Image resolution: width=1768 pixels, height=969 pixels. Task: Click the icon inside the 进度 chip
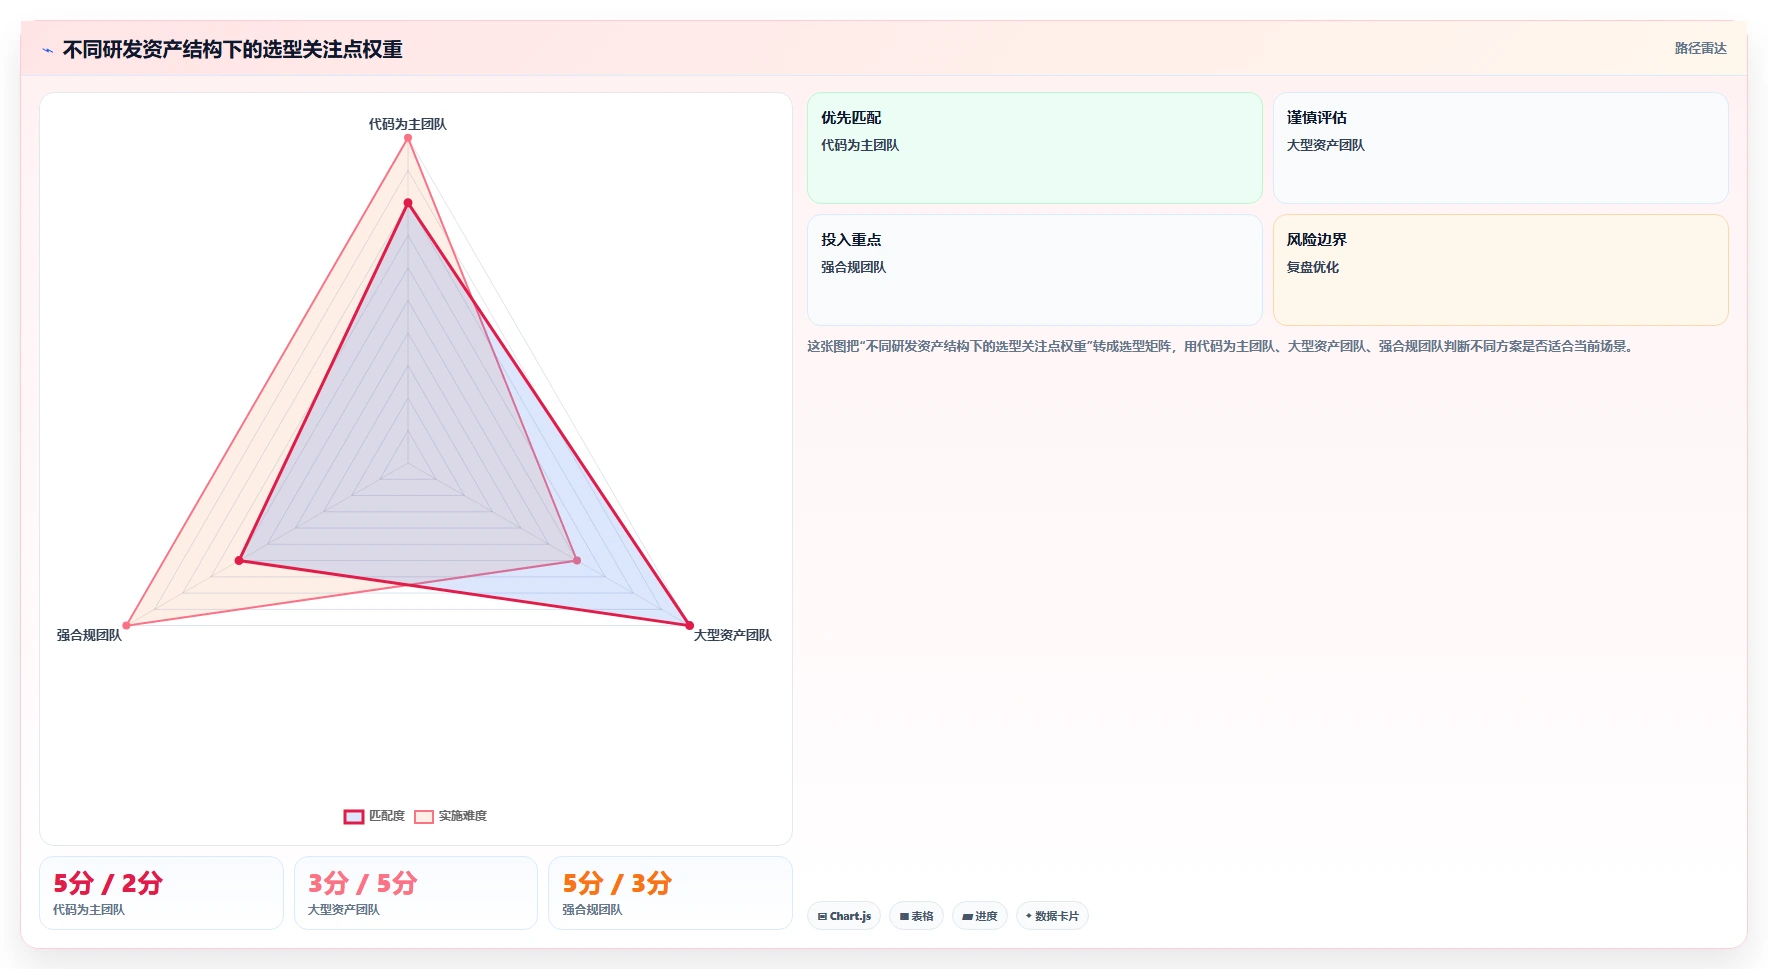[x=967, y=916]
